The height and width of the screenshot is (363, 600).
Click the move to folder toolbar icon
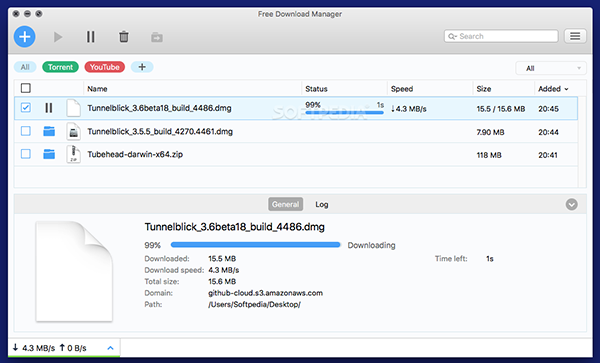157,37
